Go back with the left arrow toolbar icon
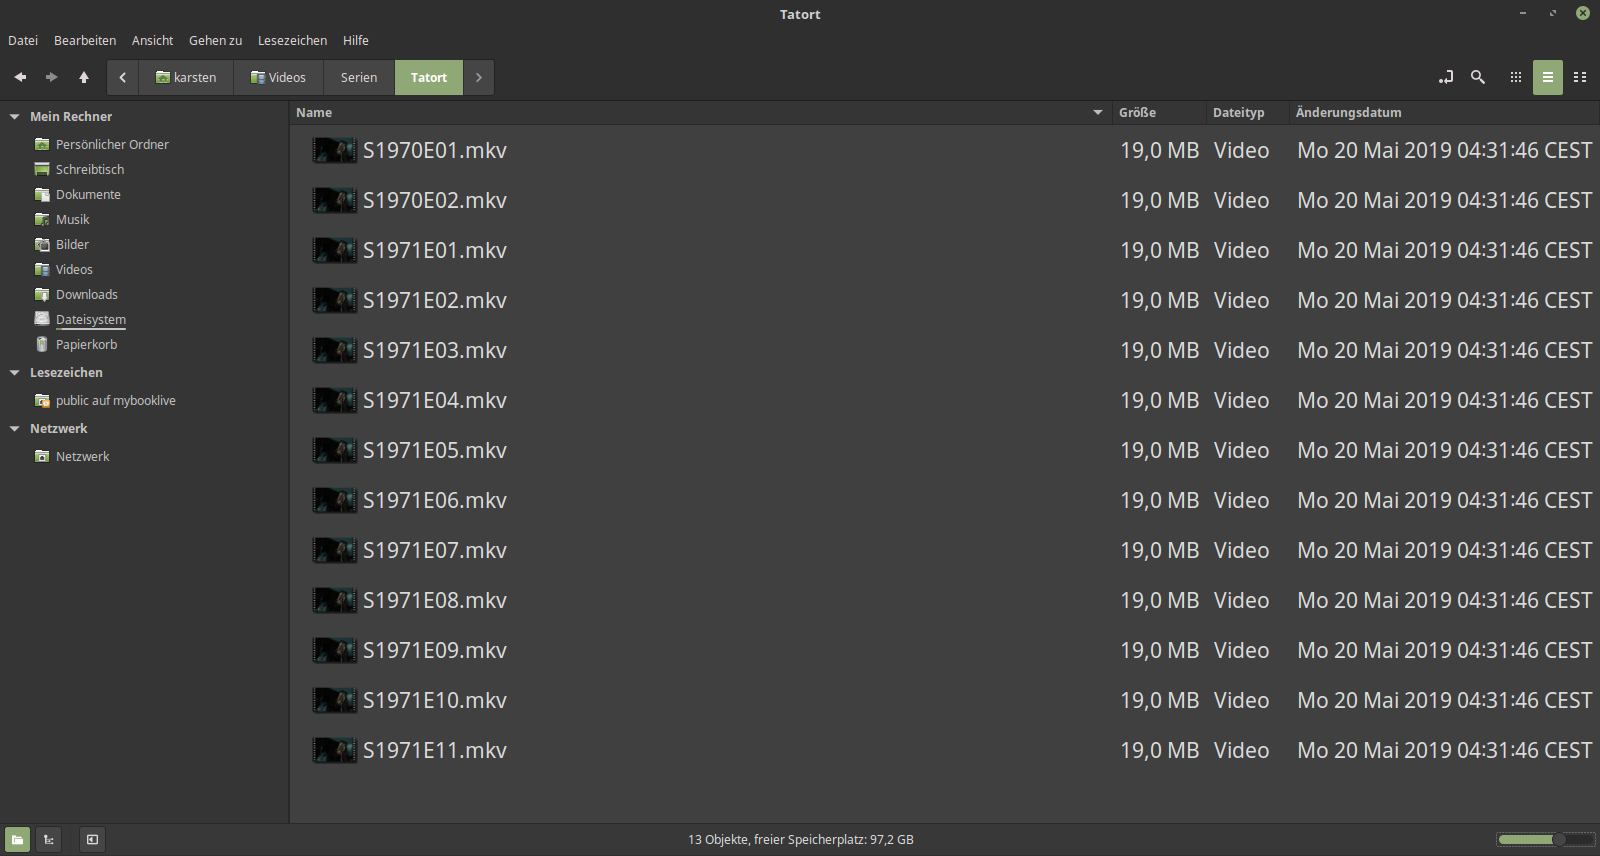Viewport: 1600px width, 856px height. (x=20, y=77)
